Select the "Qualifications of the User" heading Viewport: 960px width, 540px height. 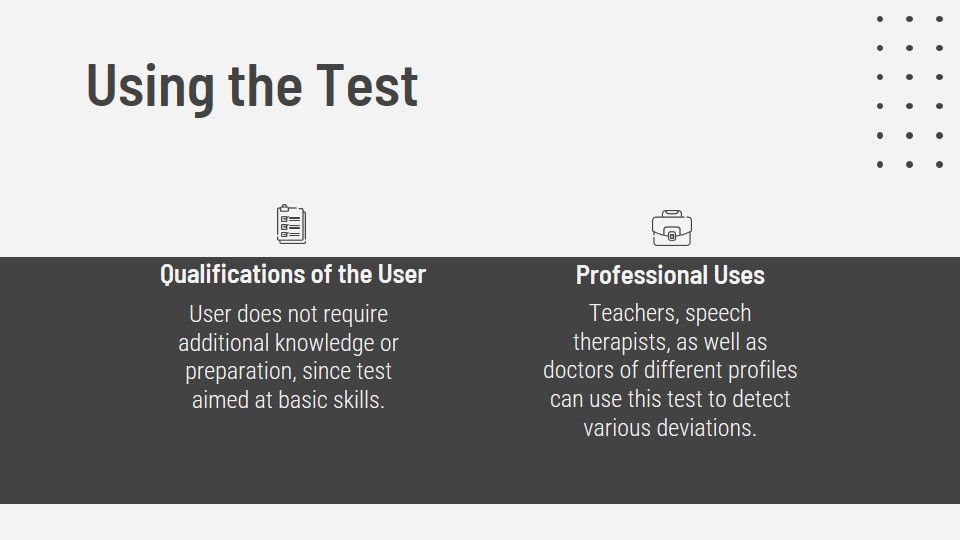pyautogui.click(x=293, y=274)
